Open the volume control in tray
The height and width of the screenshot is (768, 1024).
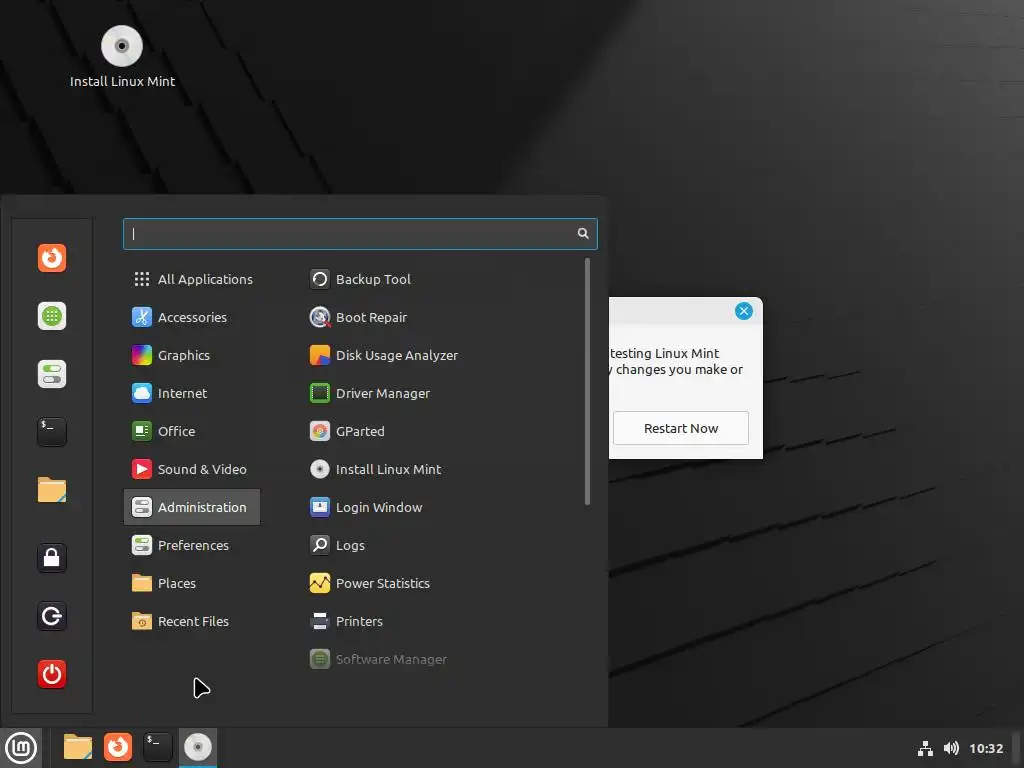[x=952, y=748]
